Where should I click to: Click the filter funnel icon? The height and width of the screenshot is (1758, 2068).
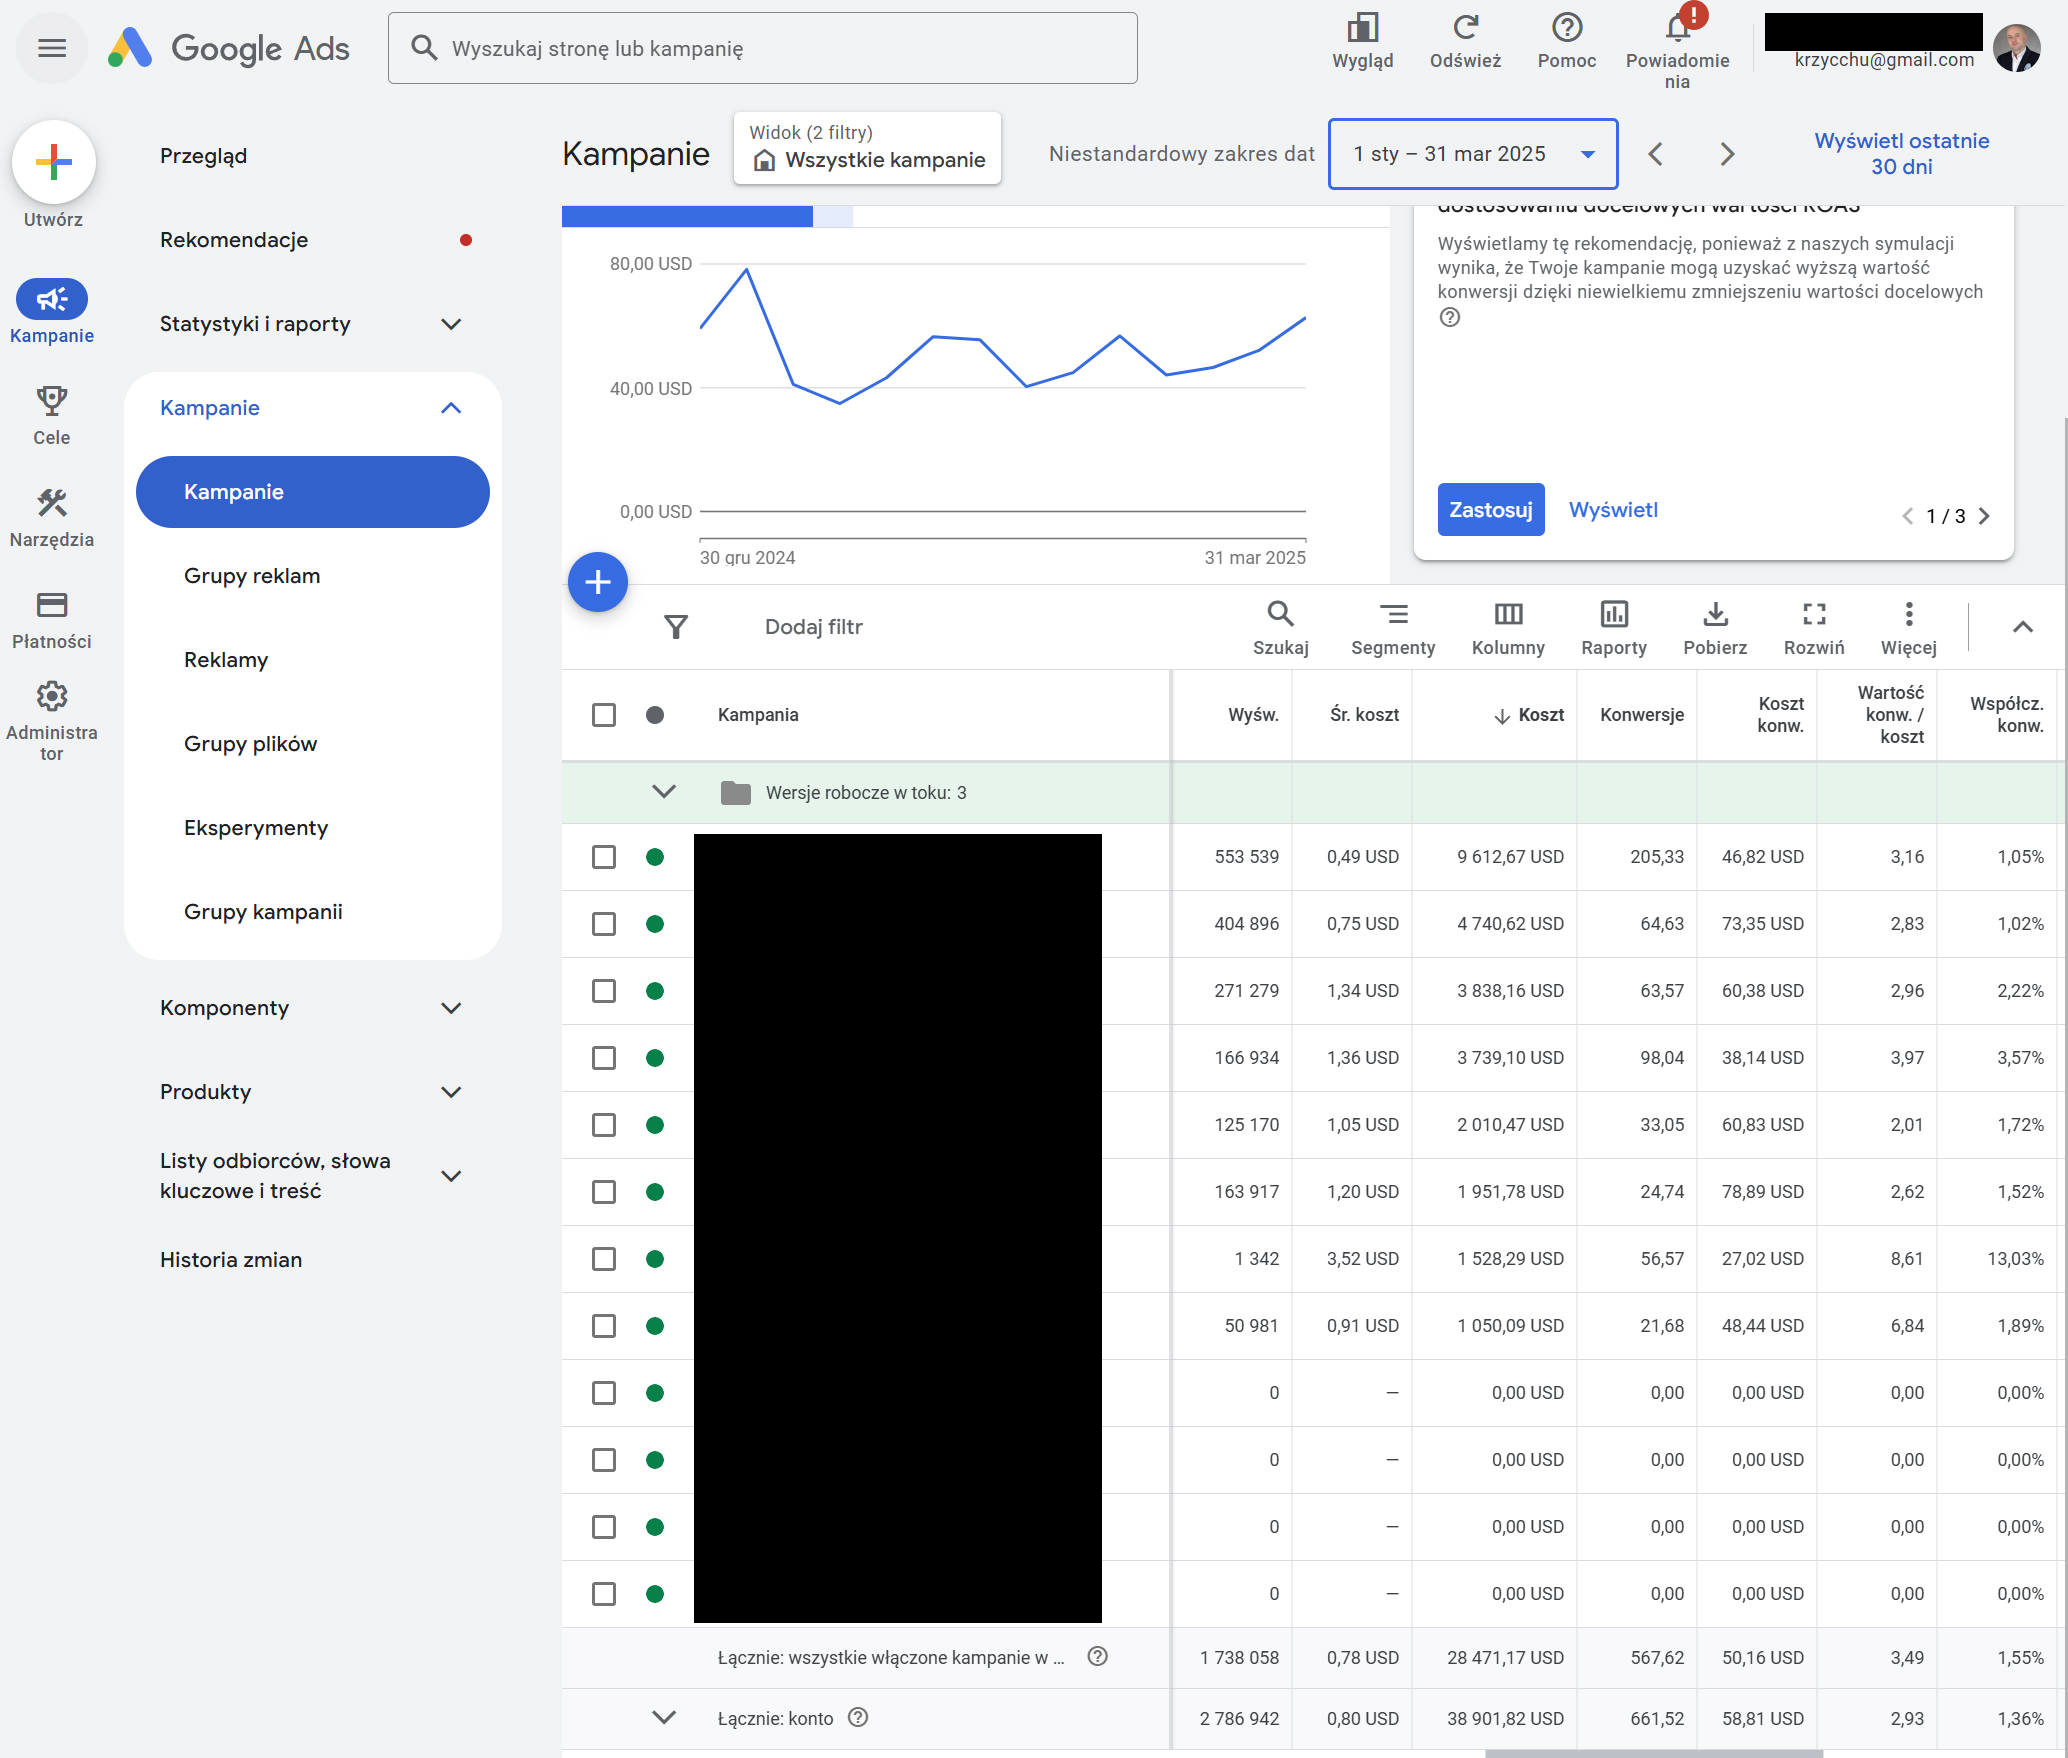676,627
